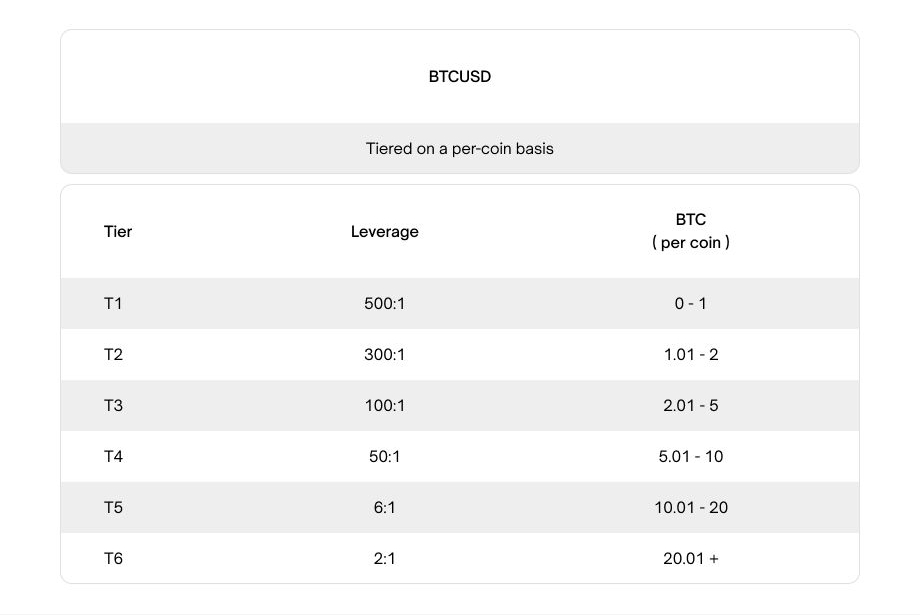
Task: Click the 50:1 leverage value
Action: (x=384, y=457)
